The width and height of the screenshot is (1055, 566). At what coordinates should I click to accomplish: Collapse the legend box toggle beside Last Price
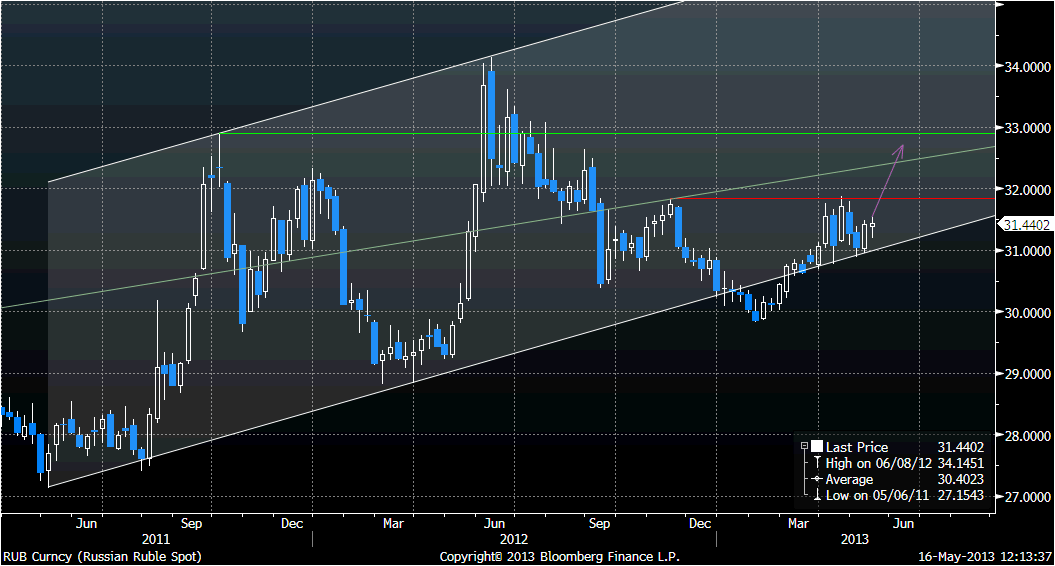click(x=804, y=446)
